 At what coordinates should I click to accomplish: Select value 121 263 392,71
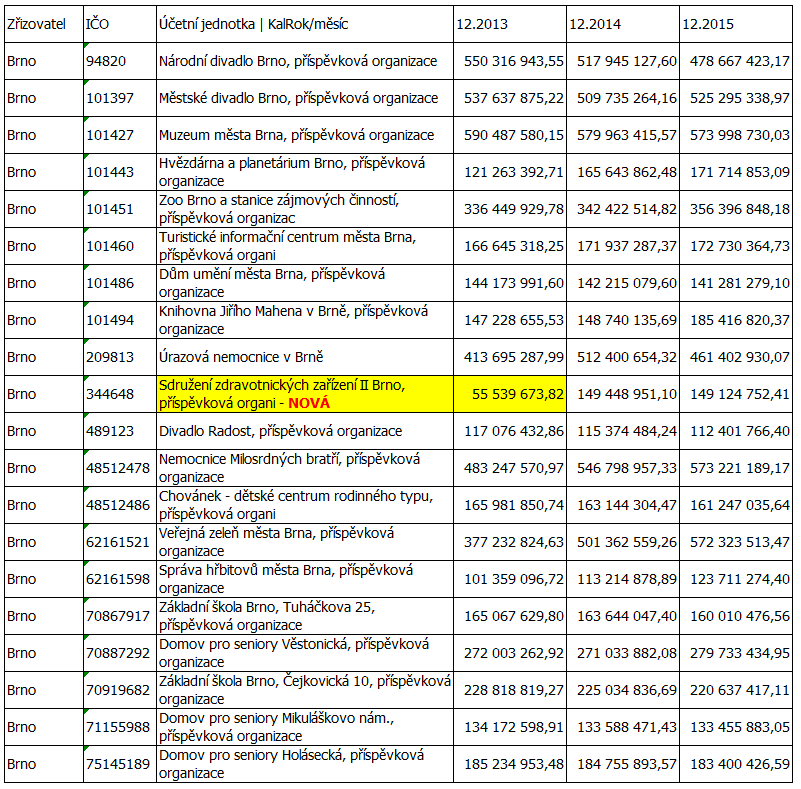[x=510, y=172]
